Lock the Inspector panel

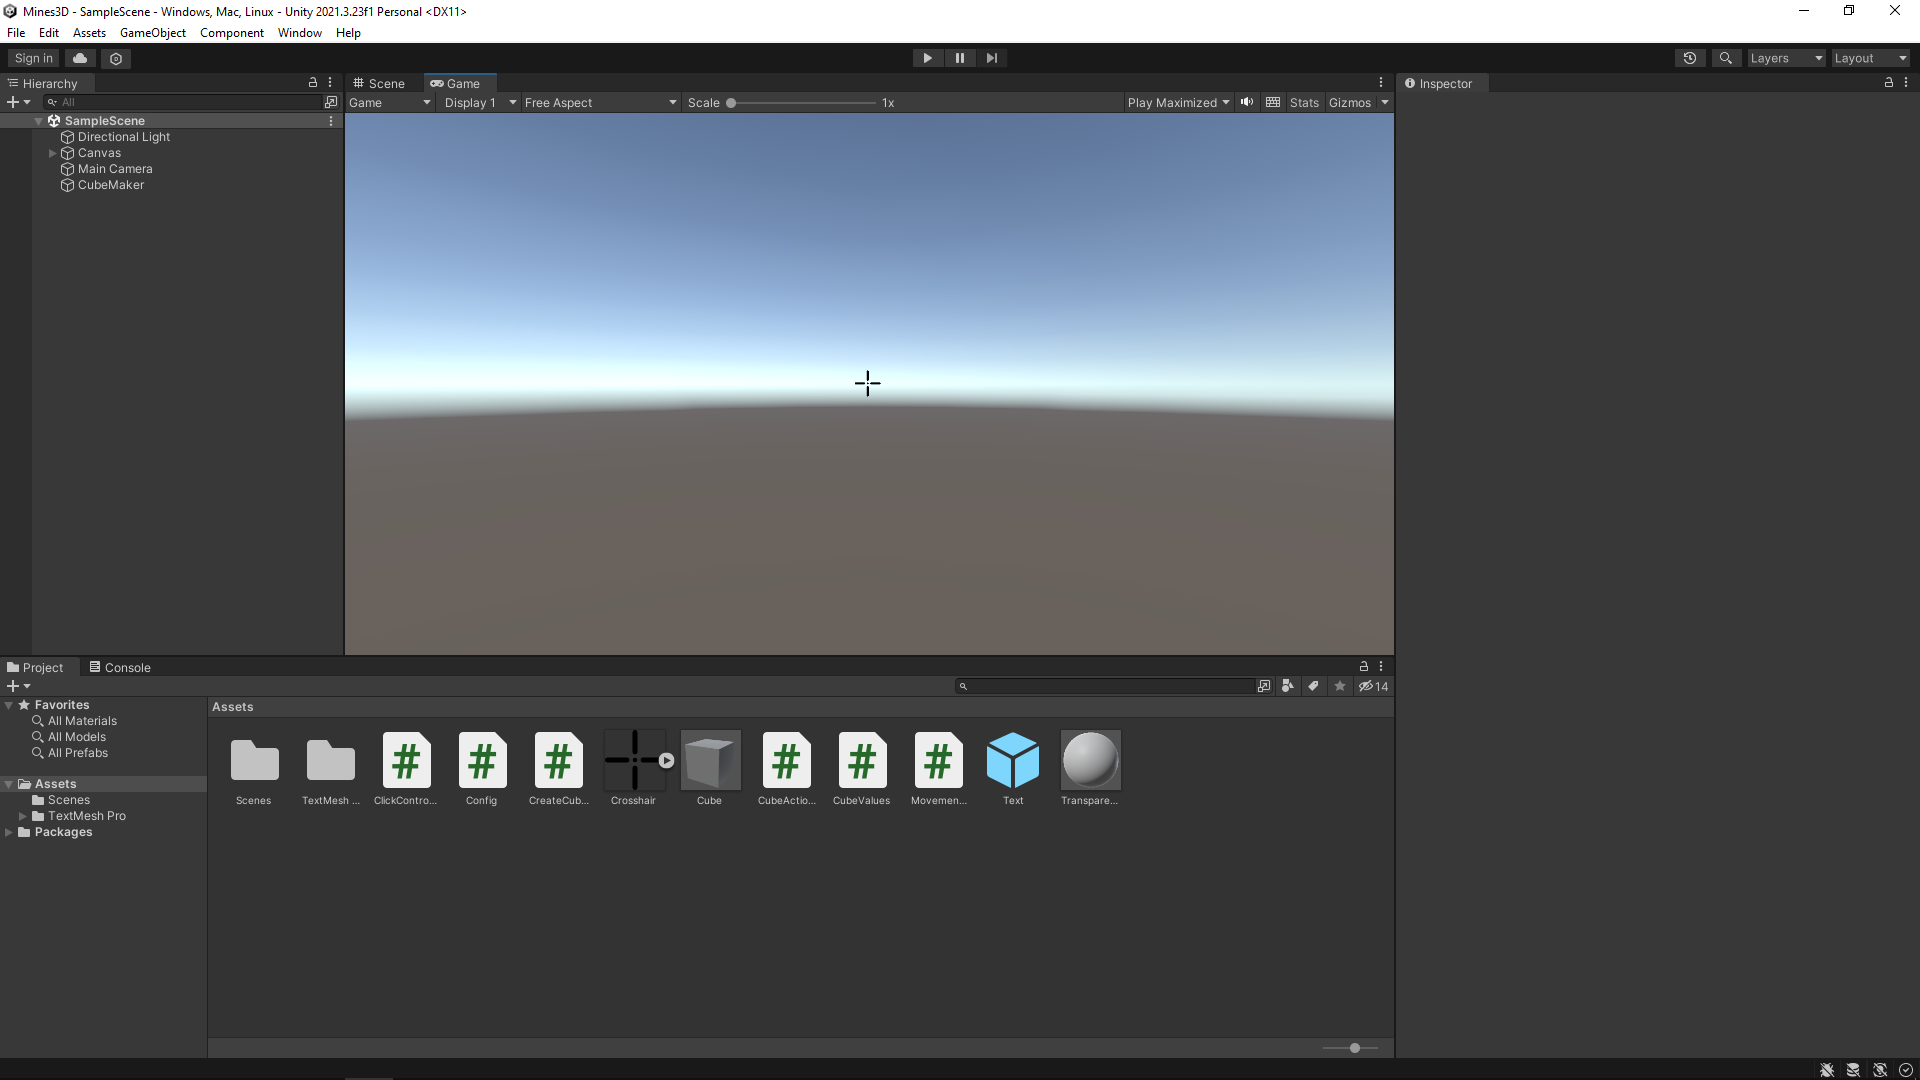click(1888, 83)
